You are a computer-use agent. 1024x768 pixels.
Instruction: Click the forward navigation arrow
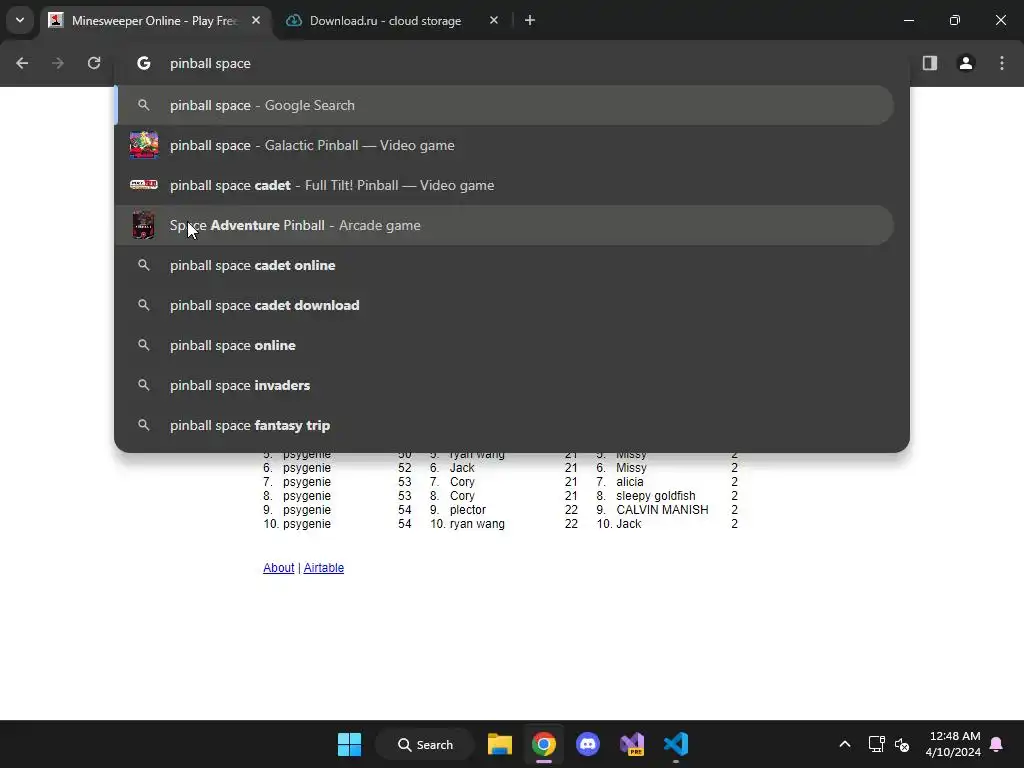[x=58, y=63]
